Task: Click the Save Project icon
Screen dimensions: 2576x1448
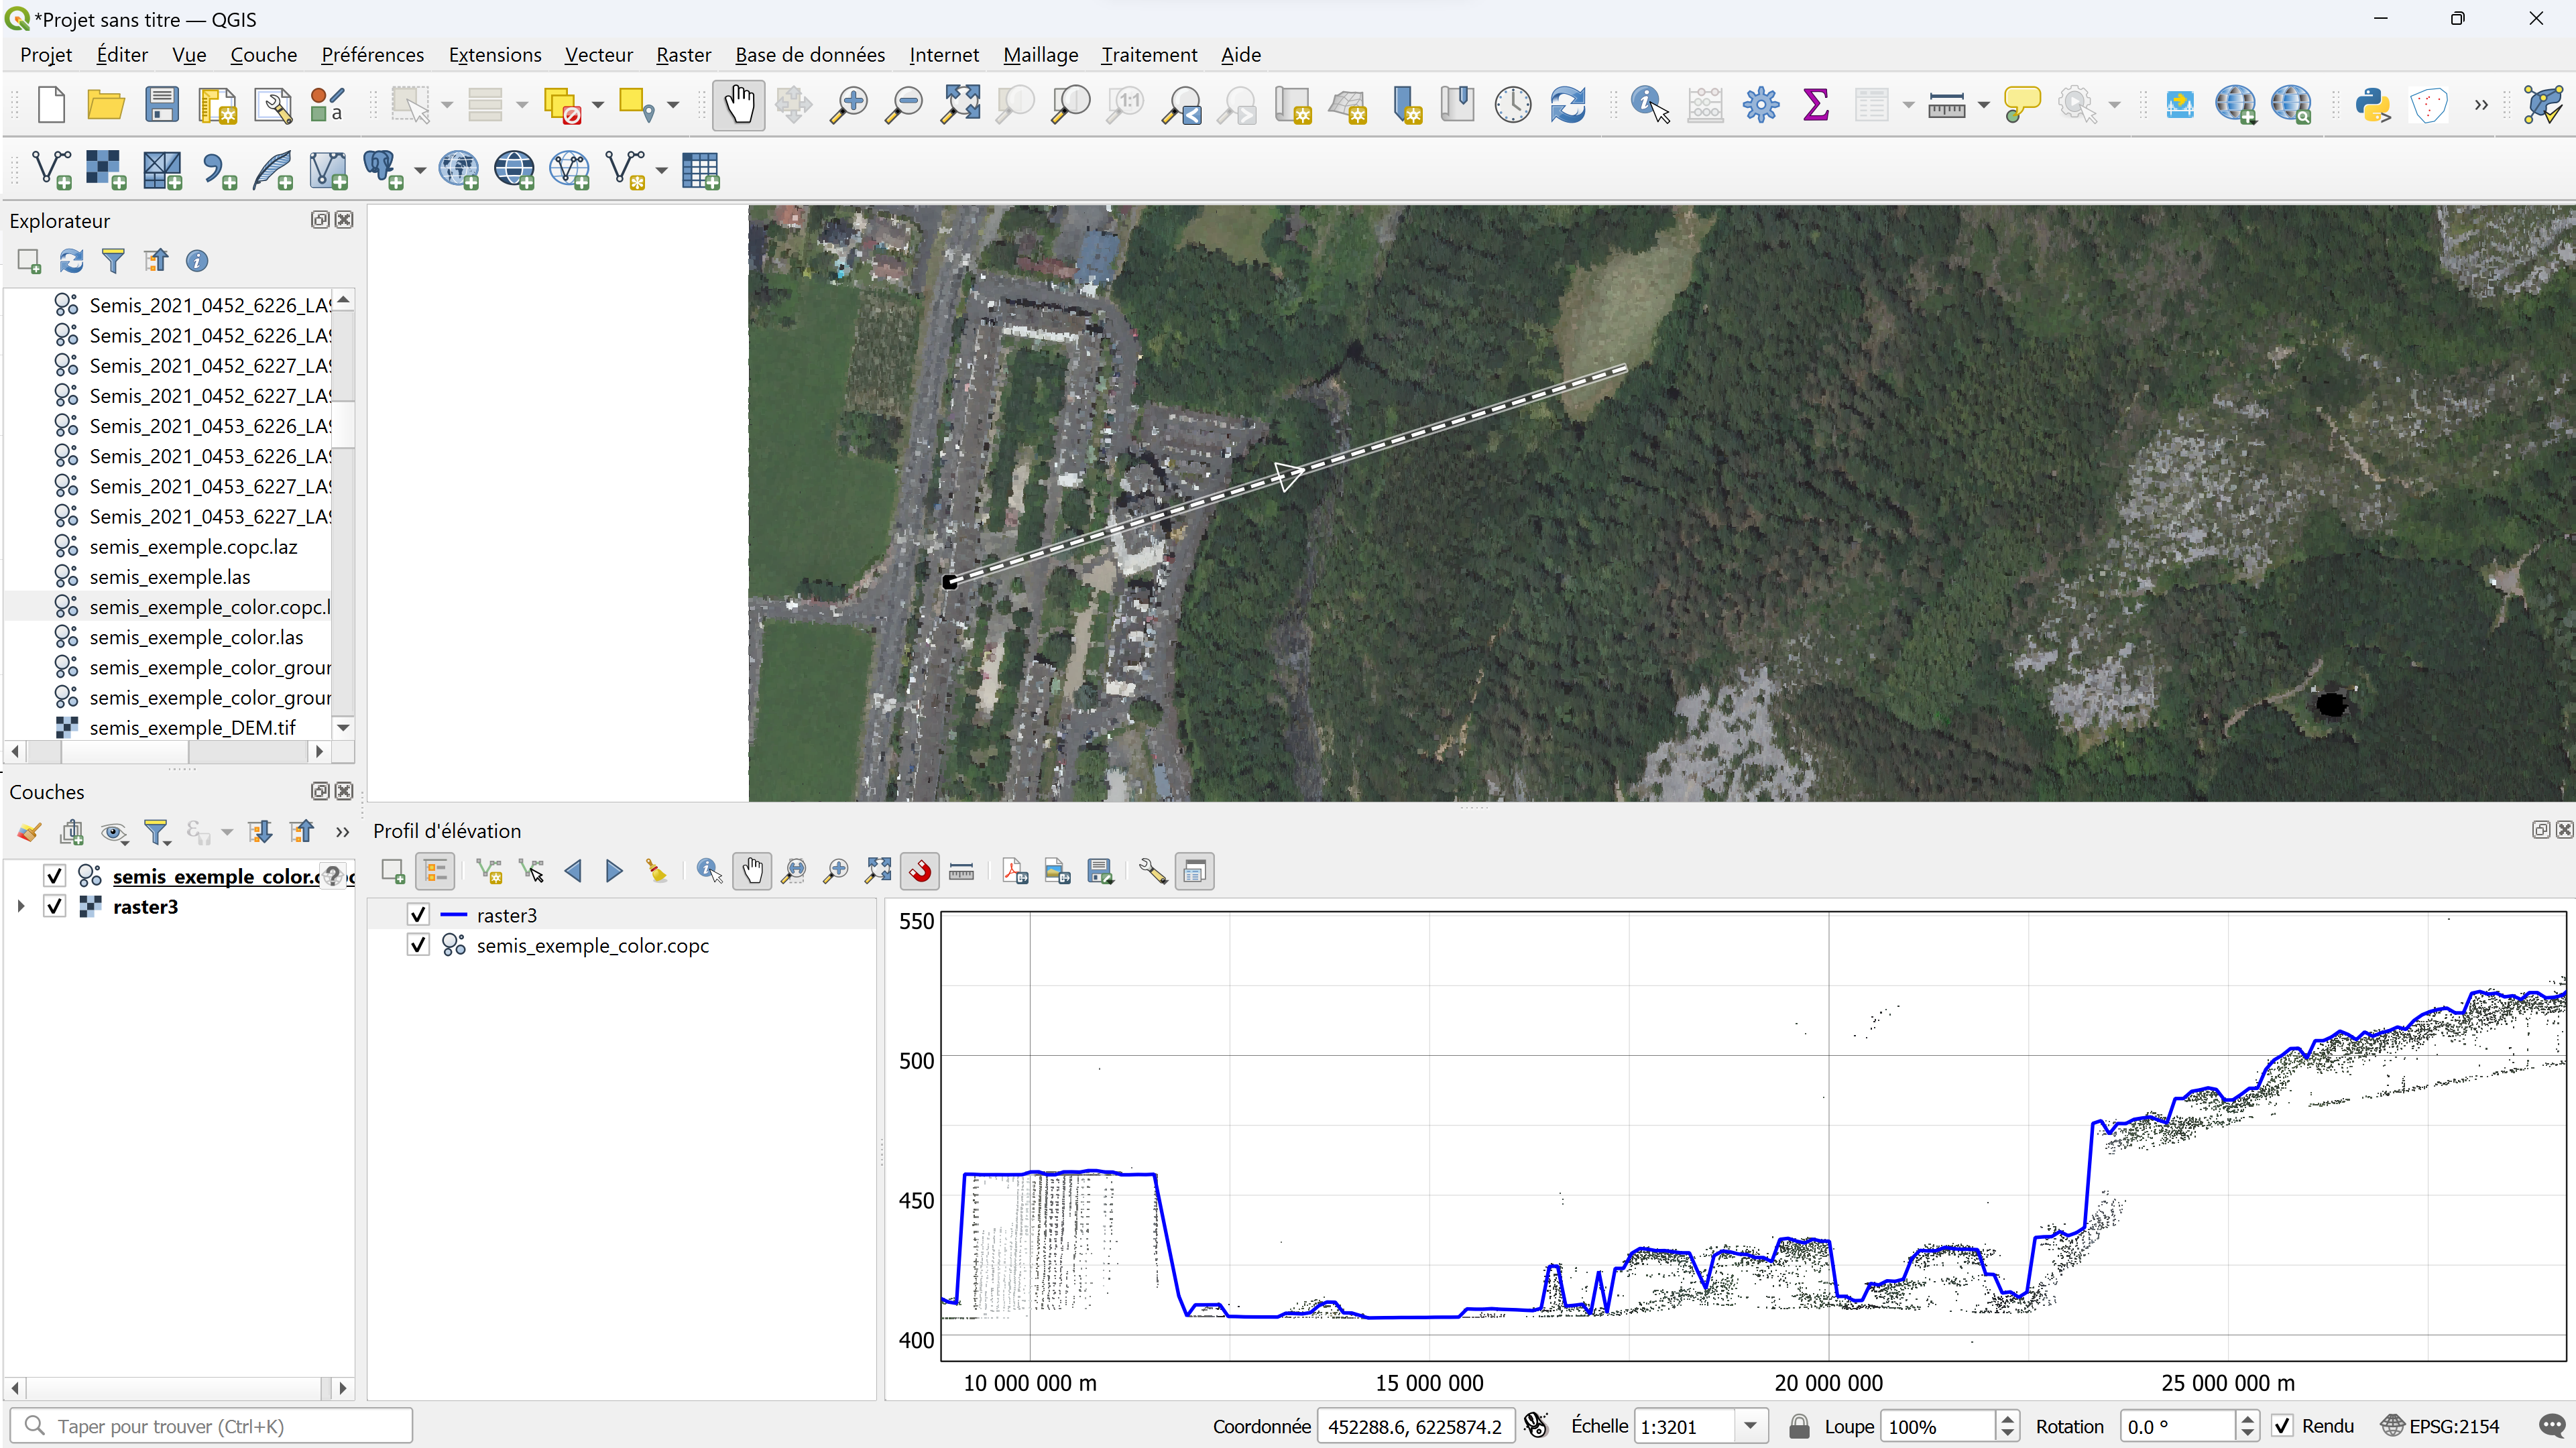Action: (161, 105)
